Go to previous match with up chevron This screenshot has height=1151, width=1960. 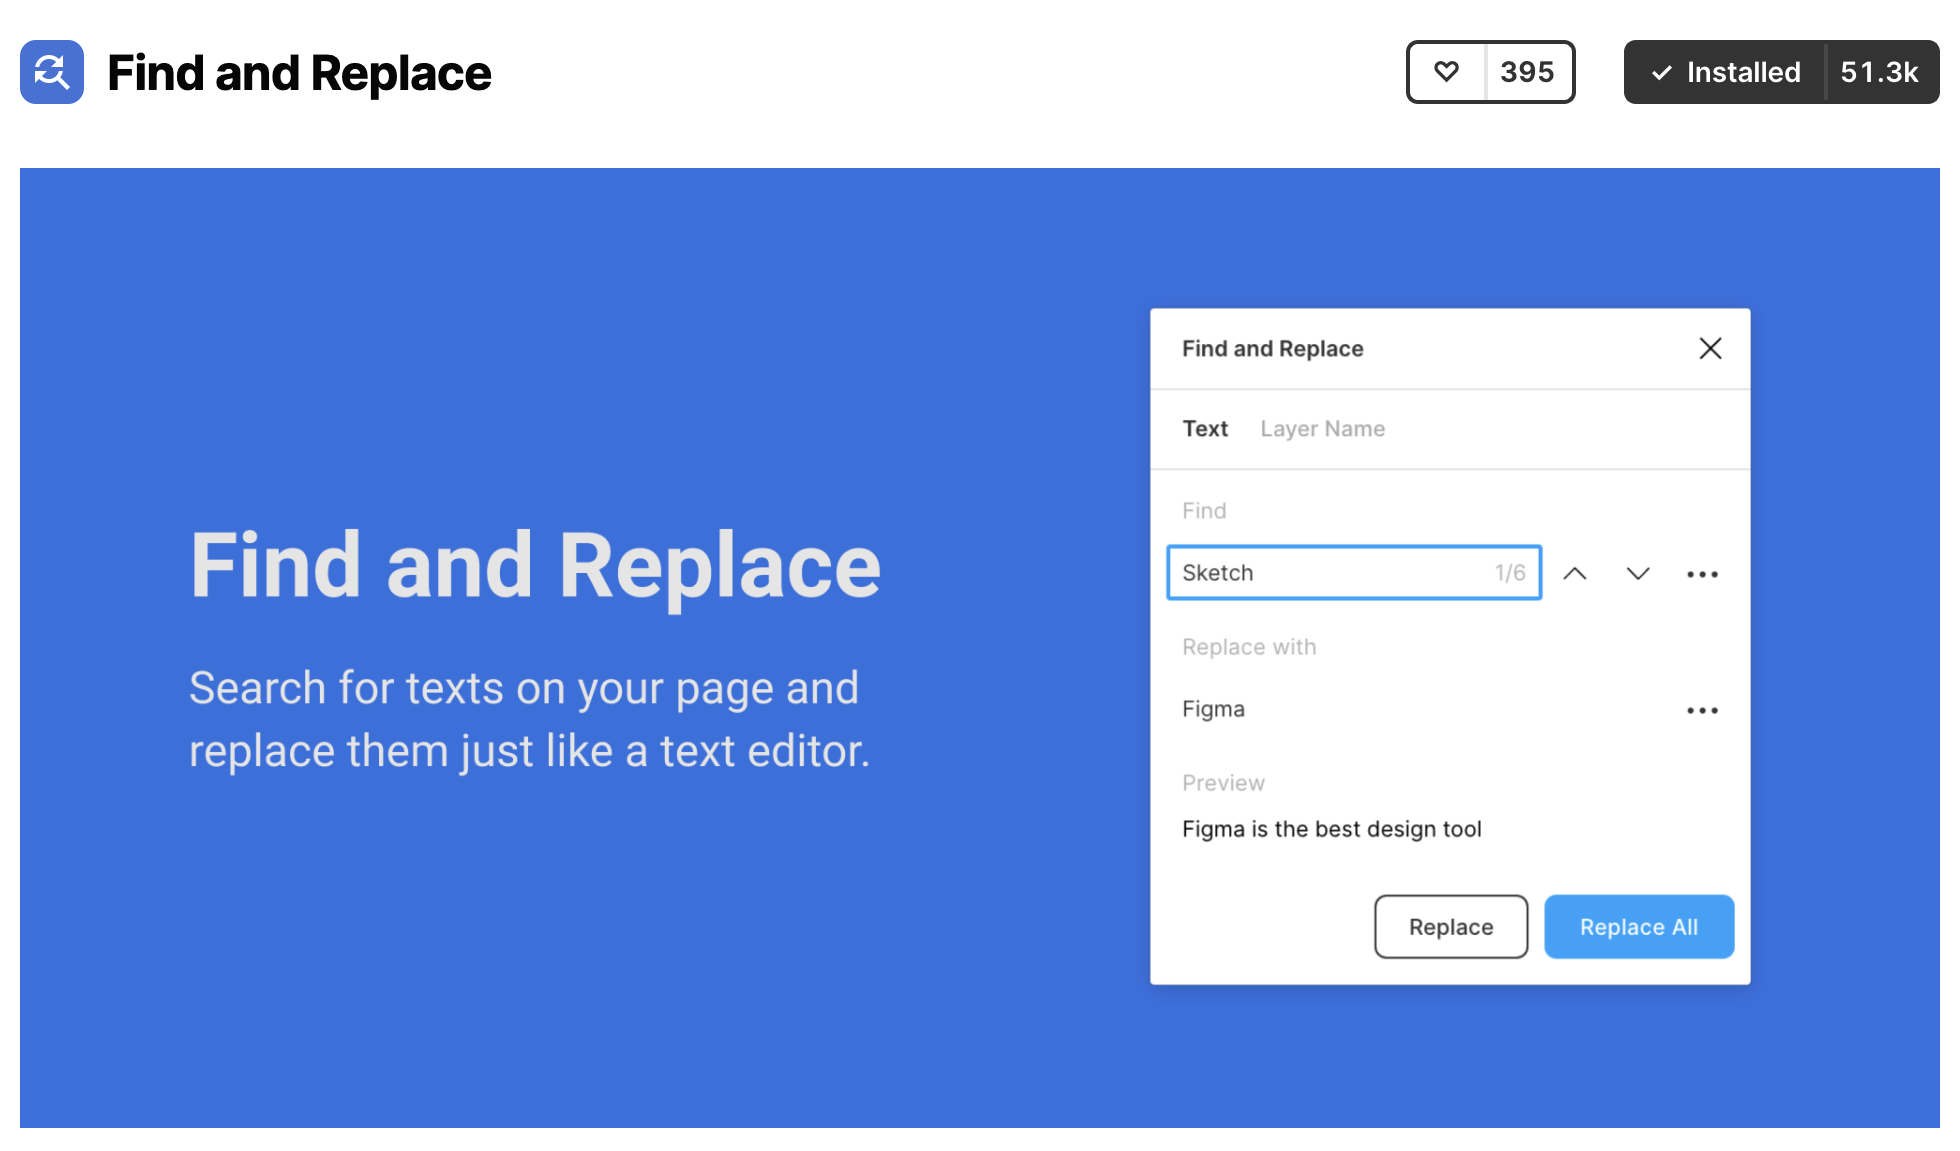click(x=1575, y=573)
